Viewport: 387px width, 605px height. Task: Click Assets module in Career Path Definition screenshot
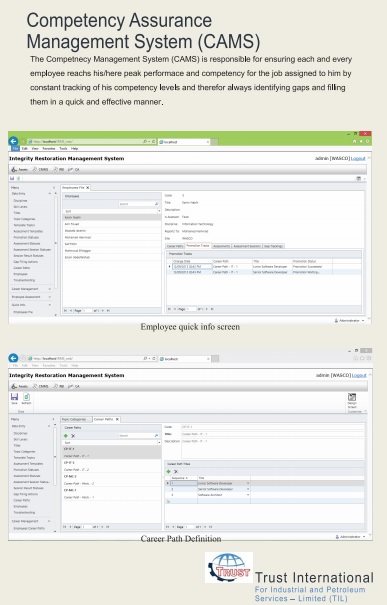[x=20, y=386]
